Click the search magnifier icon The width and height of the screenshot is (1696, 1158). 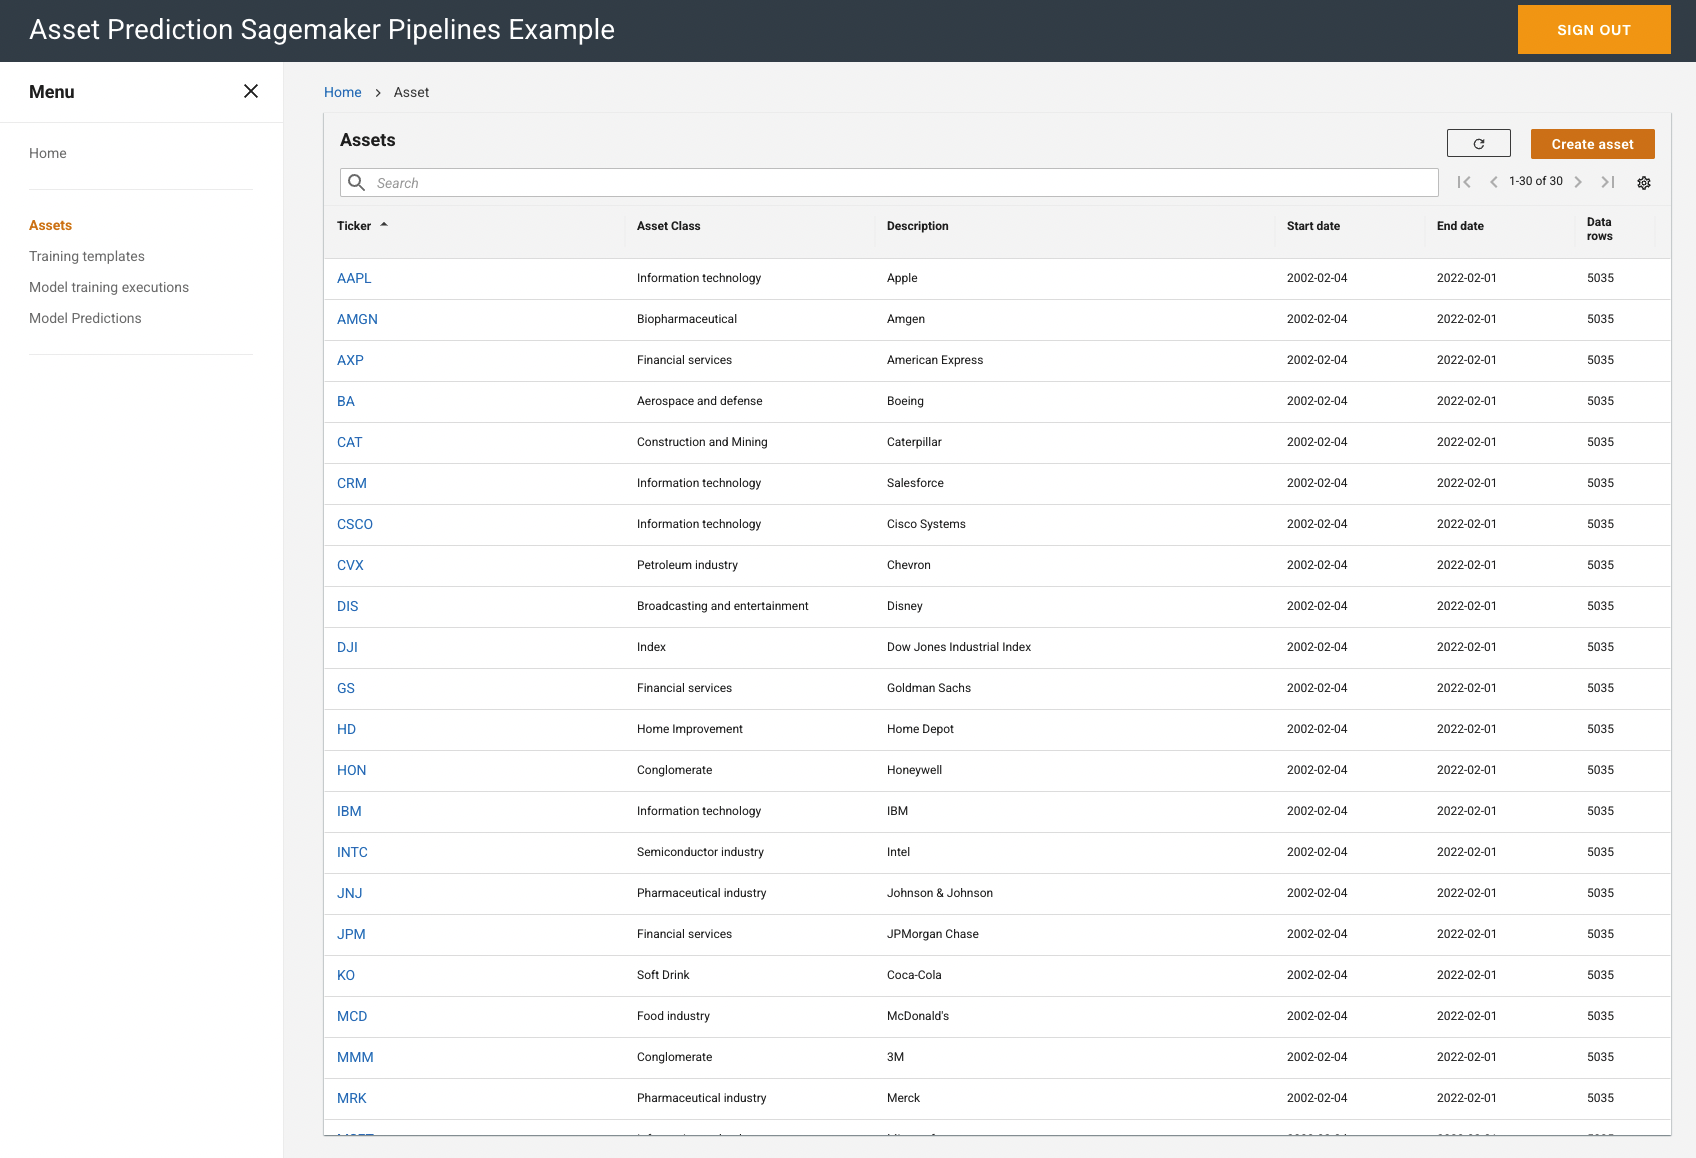(356, 182)
